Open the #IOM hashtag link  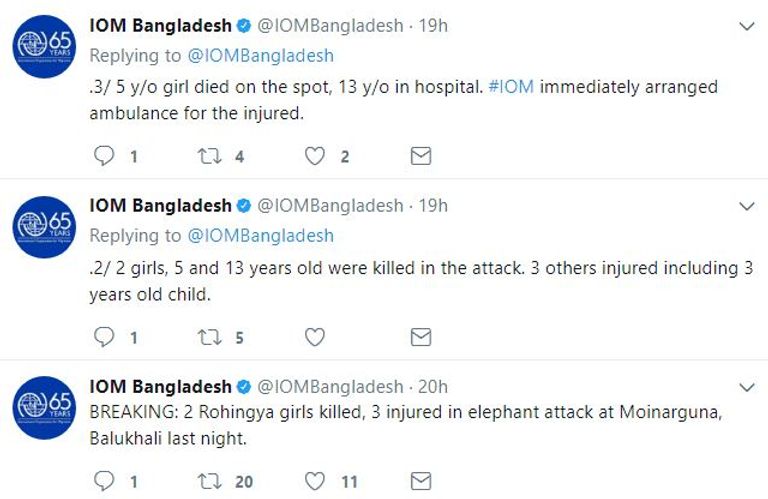510,87
